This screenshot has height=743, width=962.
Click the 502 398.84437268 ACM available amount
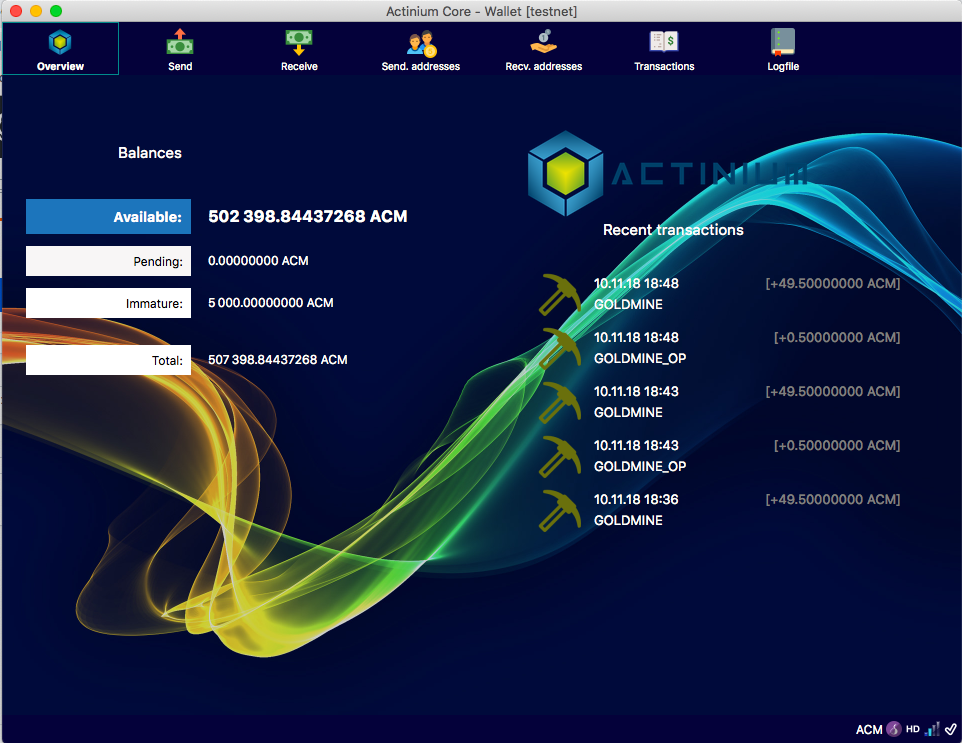click(x=307, y=217)
